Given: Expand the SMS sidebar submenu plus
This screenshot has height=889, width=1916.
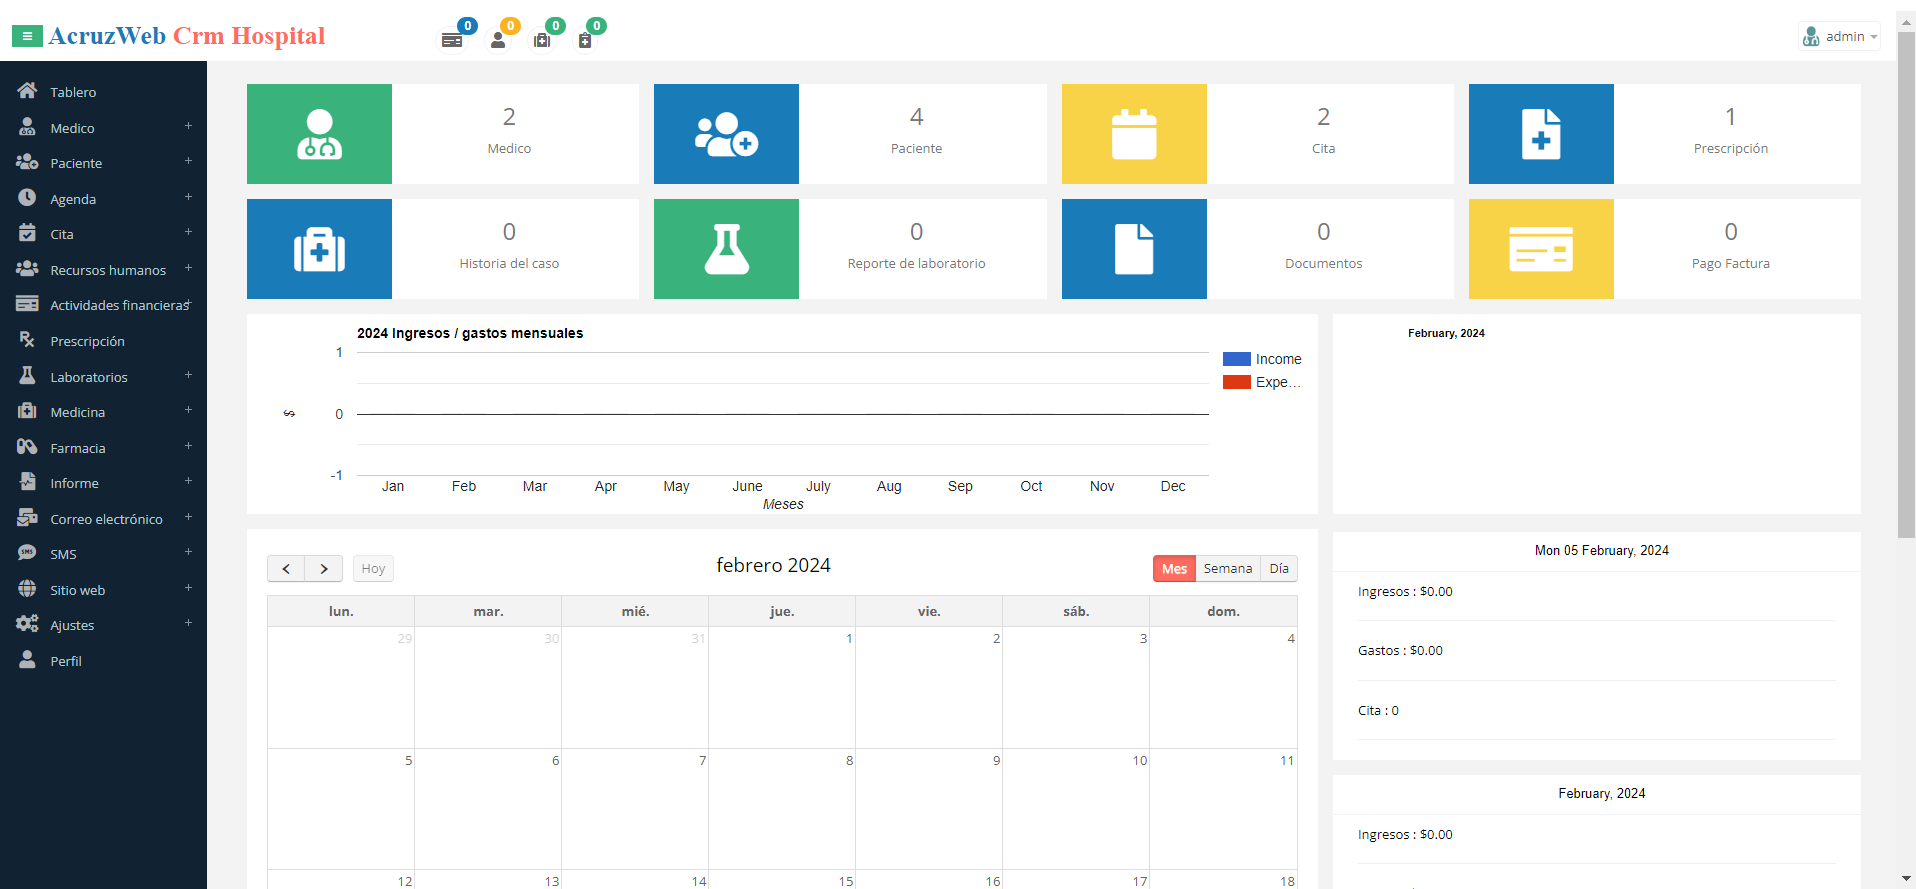Looking at the screenshot, I should (188, 552).
